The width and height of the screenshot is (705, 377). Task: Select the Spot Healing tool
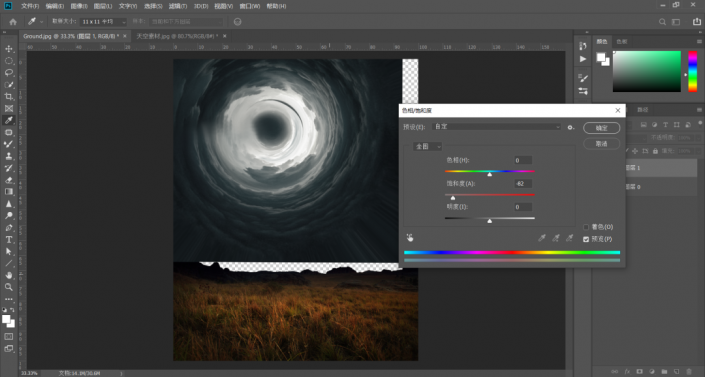click(9, 132)
